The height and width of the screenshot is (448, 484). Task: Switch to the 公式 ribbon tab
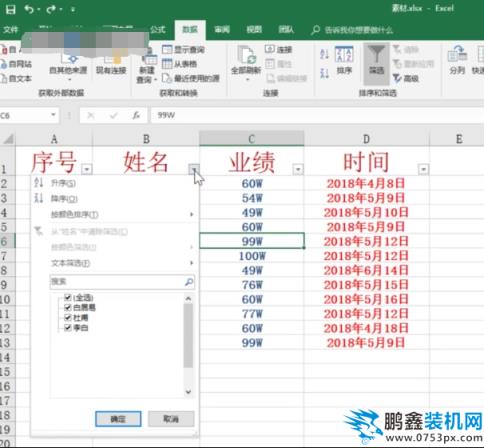(157, 30)
